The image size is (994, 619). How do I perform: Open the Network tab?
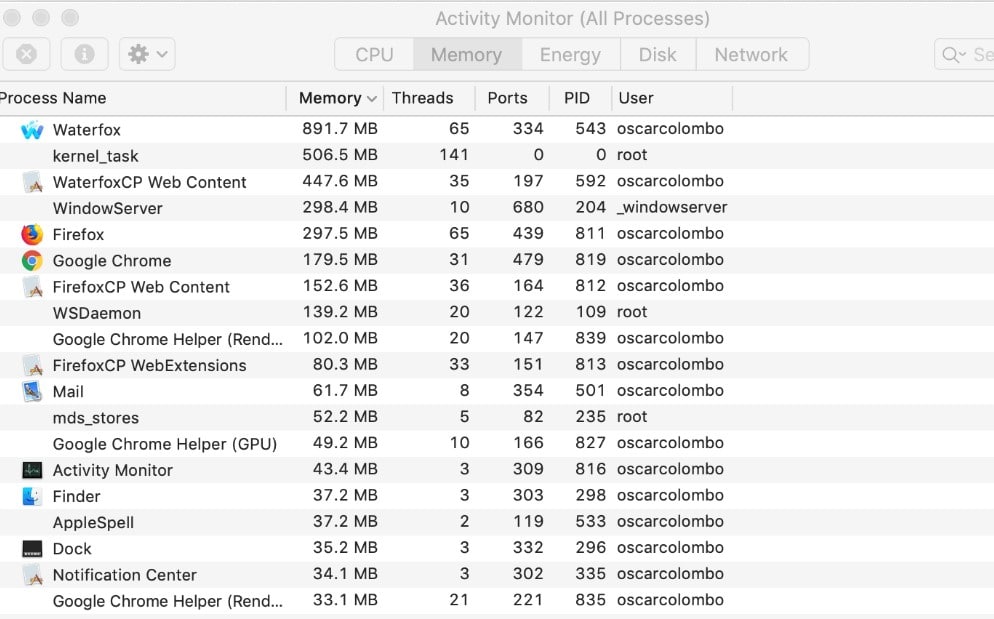(752, 54)
